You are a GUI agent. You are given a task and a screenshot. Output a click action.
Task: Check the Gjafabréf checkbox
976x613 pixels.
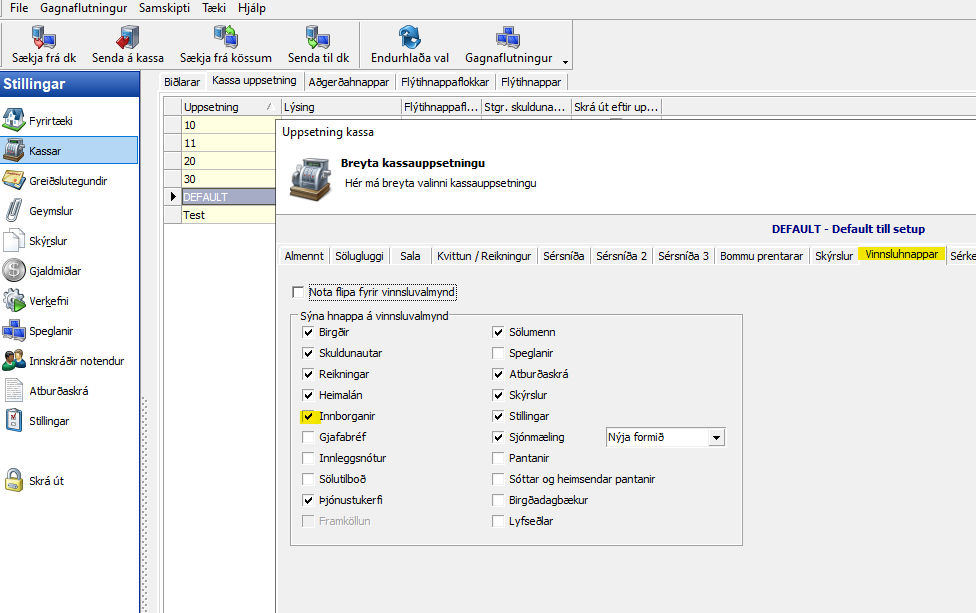[x=308, y=437]
